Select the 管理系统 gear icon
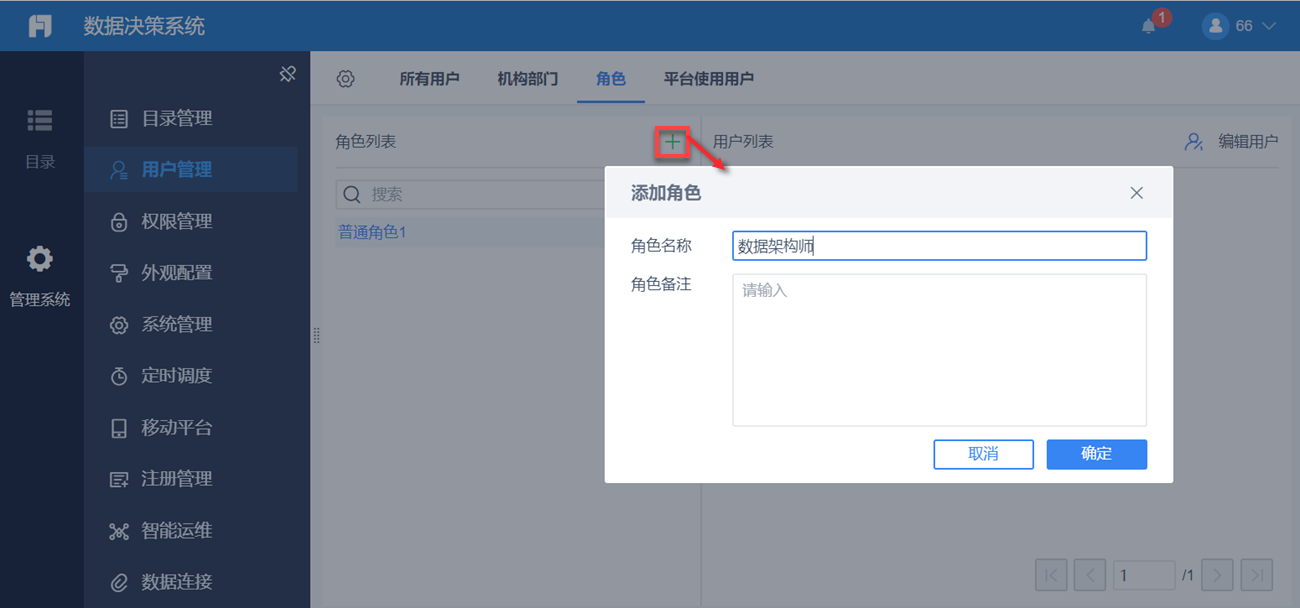The image size is (1300, 608). pyautogui.click(x=40, y=259)
